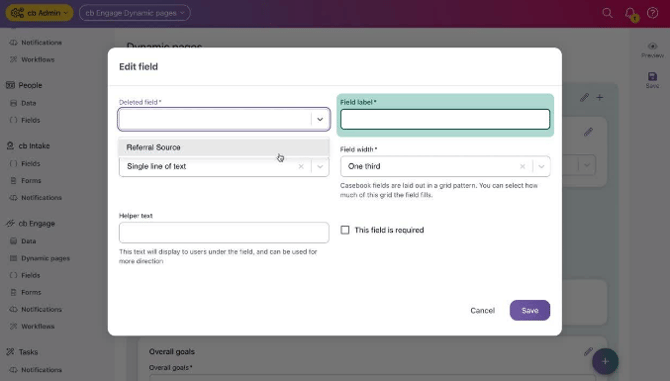The width and height of the screenshot is (670, 381).
Task: Expand the Deleted field dropdown arrow
Action: point(320,120)
